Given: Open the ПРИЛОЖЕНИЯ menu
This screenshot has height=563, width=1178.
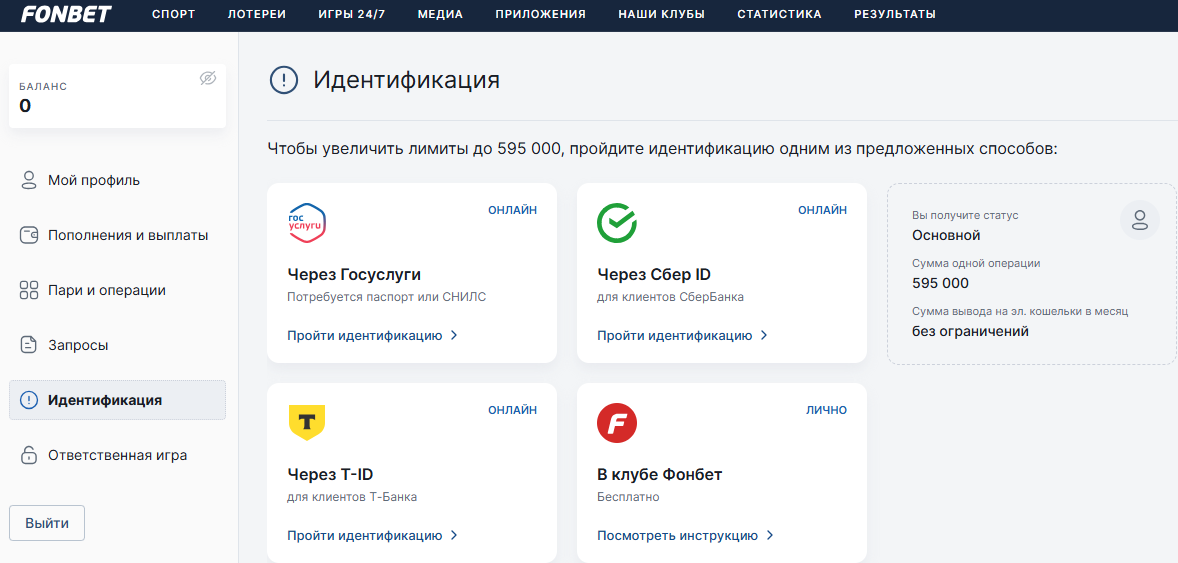Looking at the screenshot, I should 541,14.
